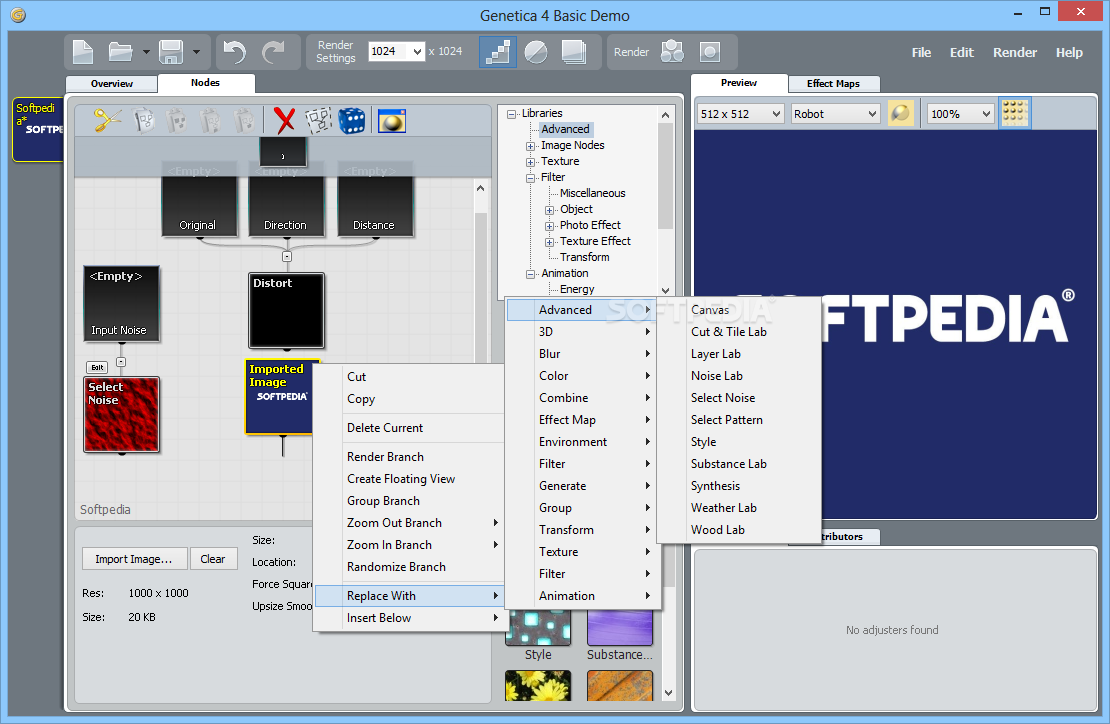Choose Cut in the context menu
1110x724 pixels.
point(409,377)
